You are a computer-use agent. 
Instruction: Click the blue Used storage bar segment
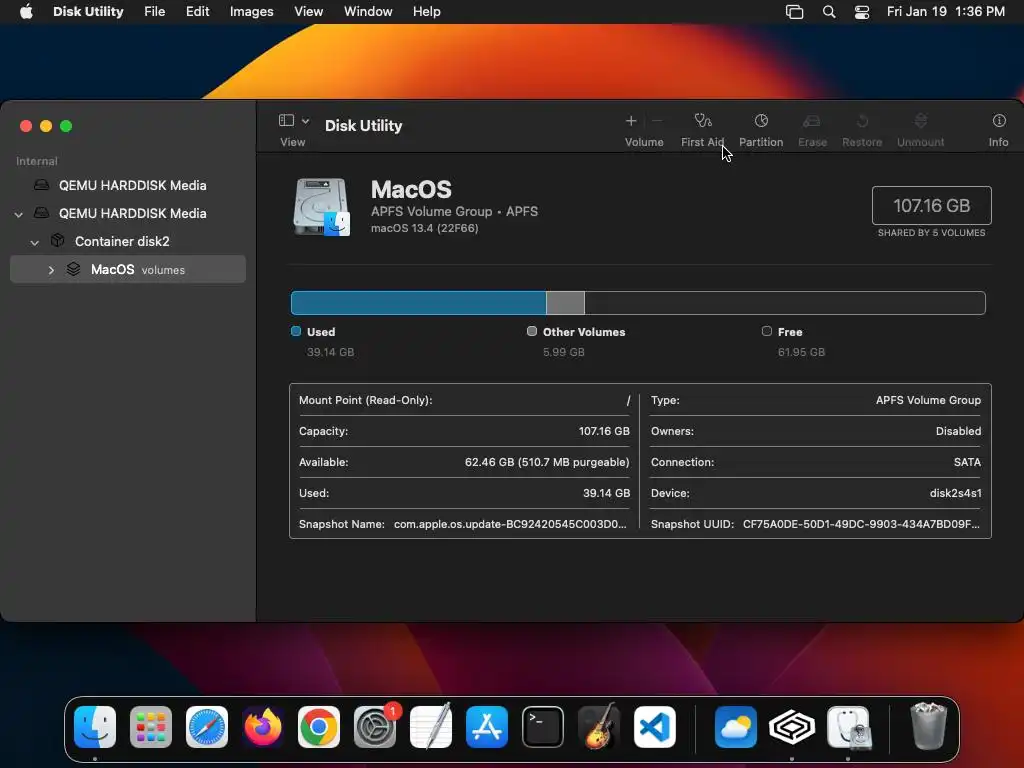click(x=419, y=303)
